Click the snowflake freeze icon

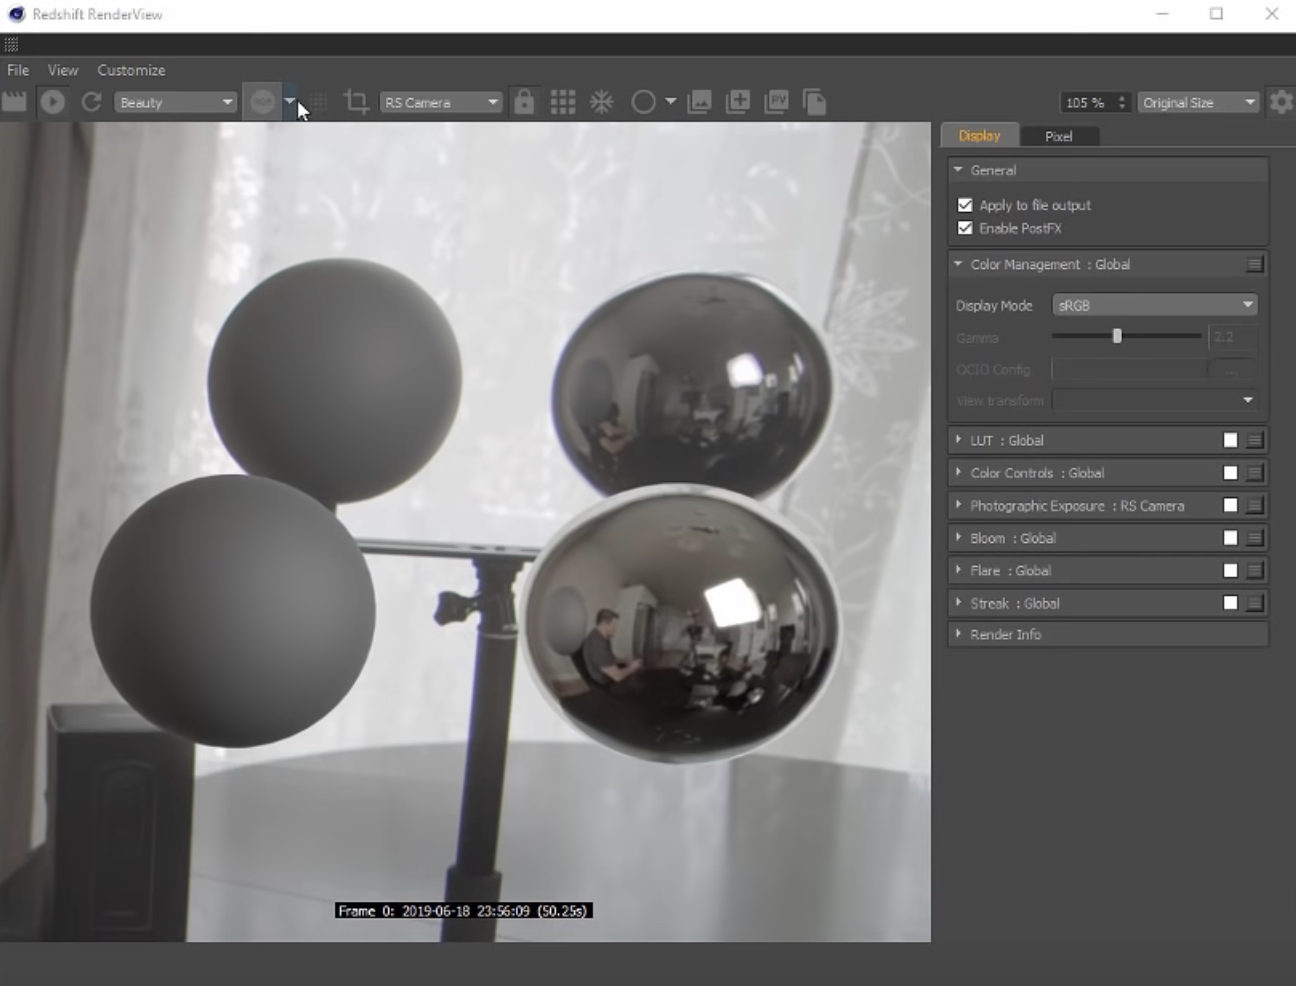(x=601, y=102)
